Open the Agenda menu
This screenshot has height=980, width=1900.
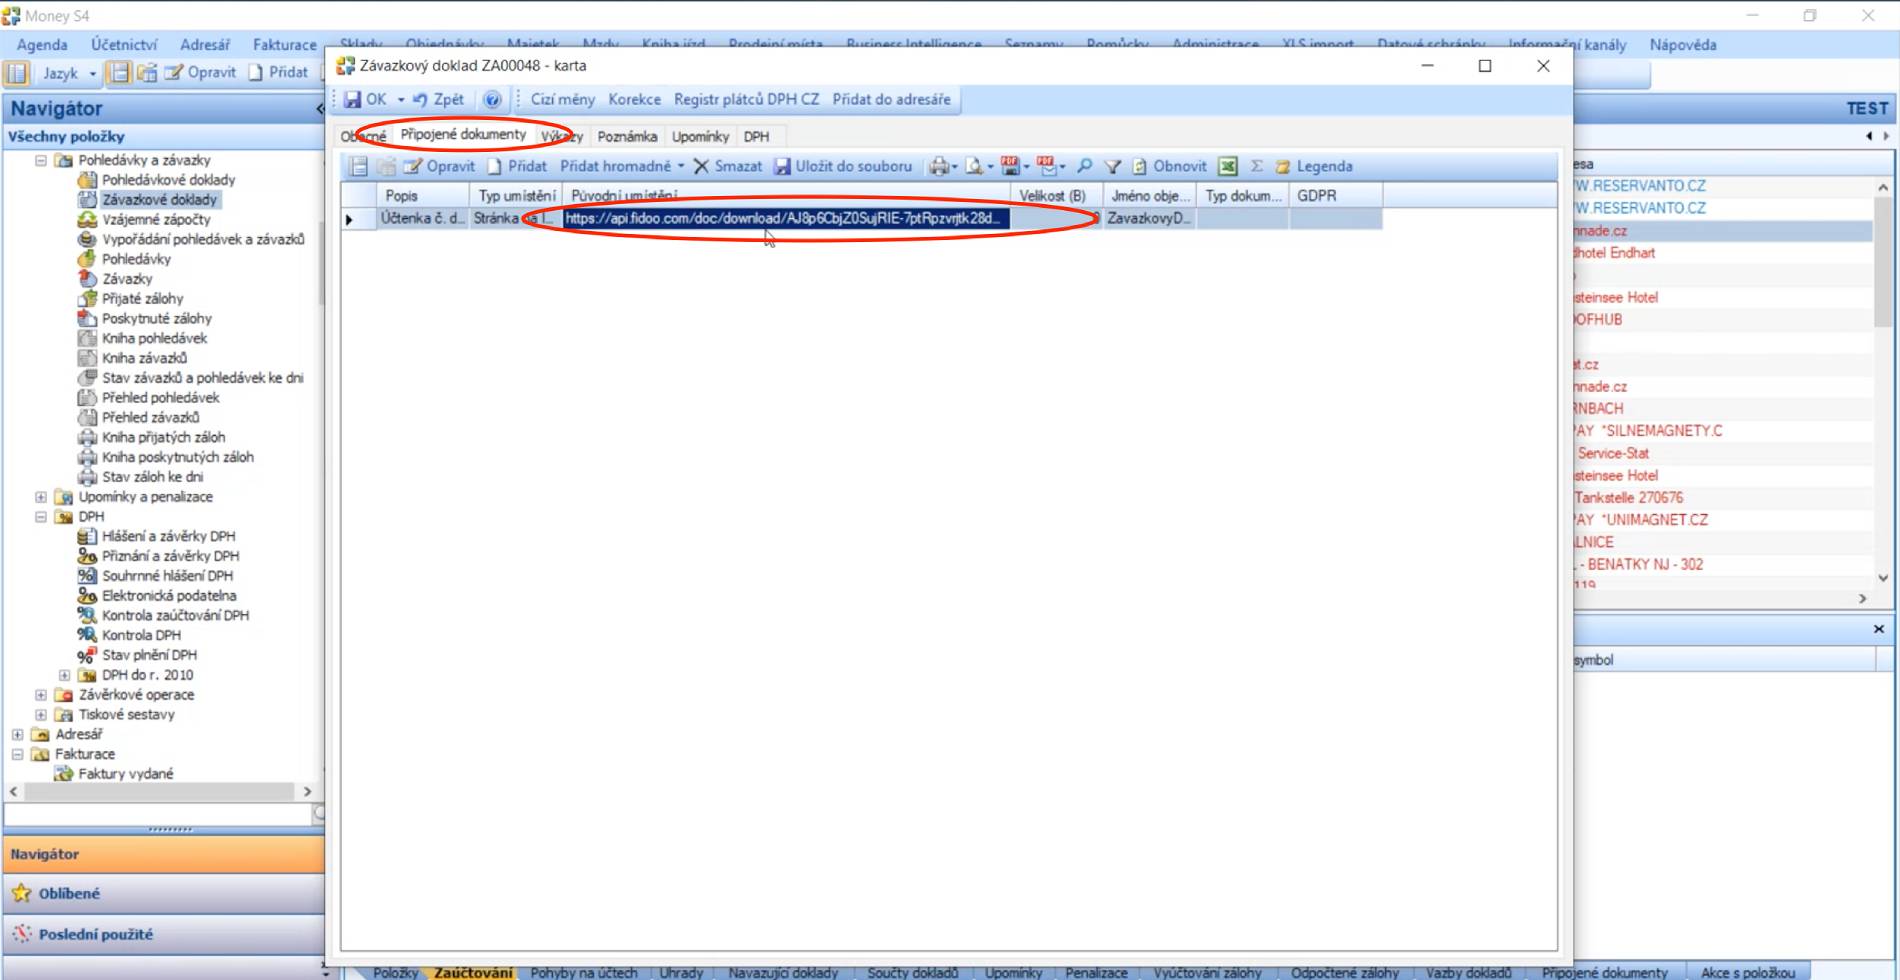[42, 45]
